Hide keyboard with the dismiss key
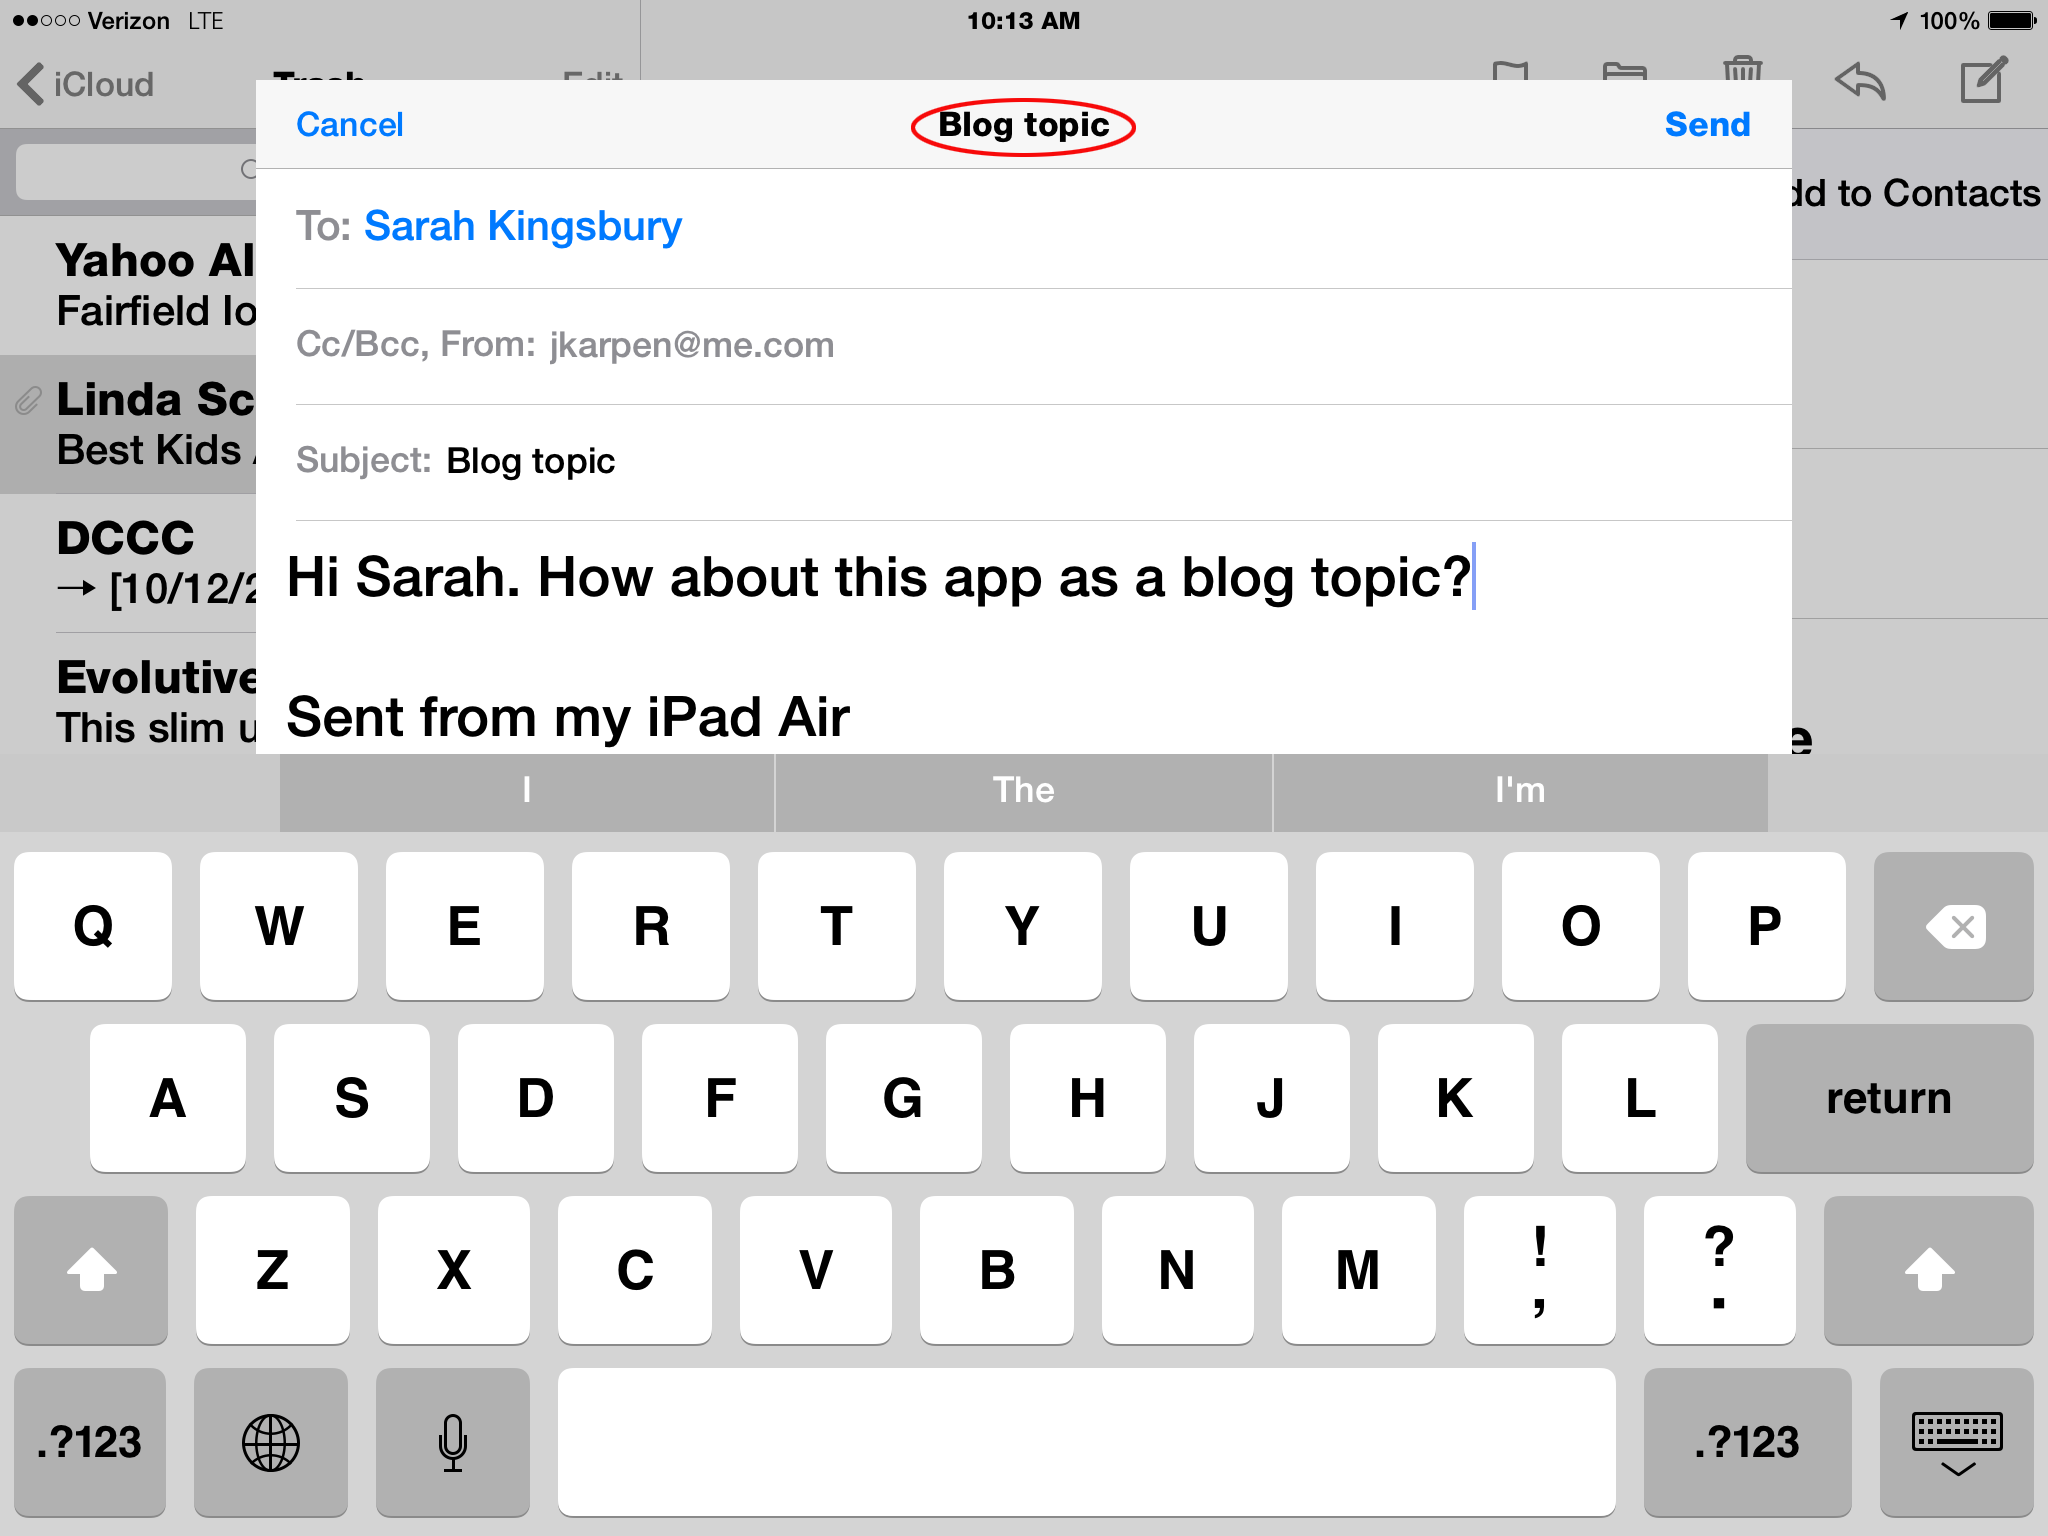2048x1536 pixels. [1956, 1442]
